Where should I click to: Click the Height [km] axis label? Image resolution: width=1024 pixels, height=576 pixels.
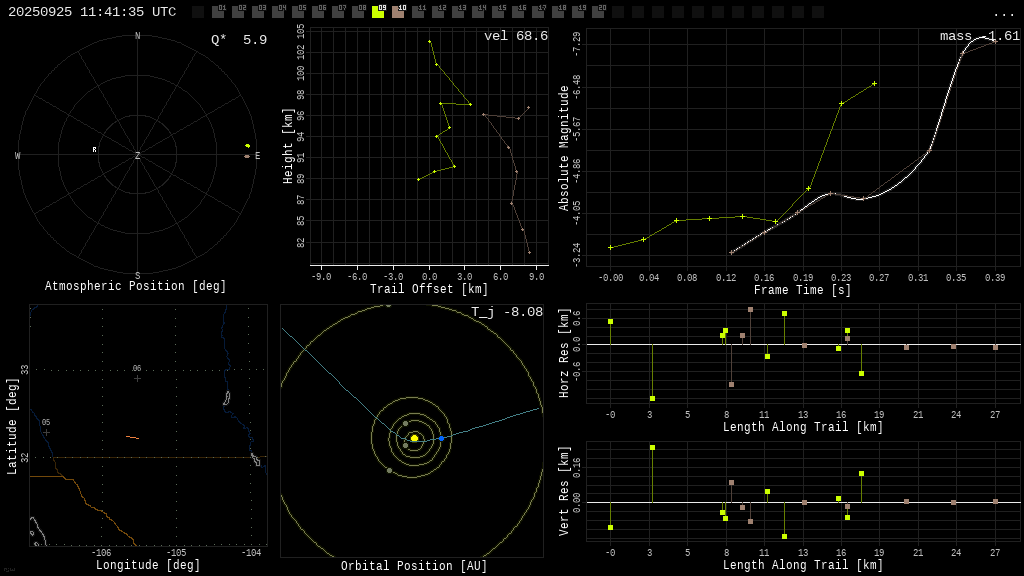coord(288,146)
